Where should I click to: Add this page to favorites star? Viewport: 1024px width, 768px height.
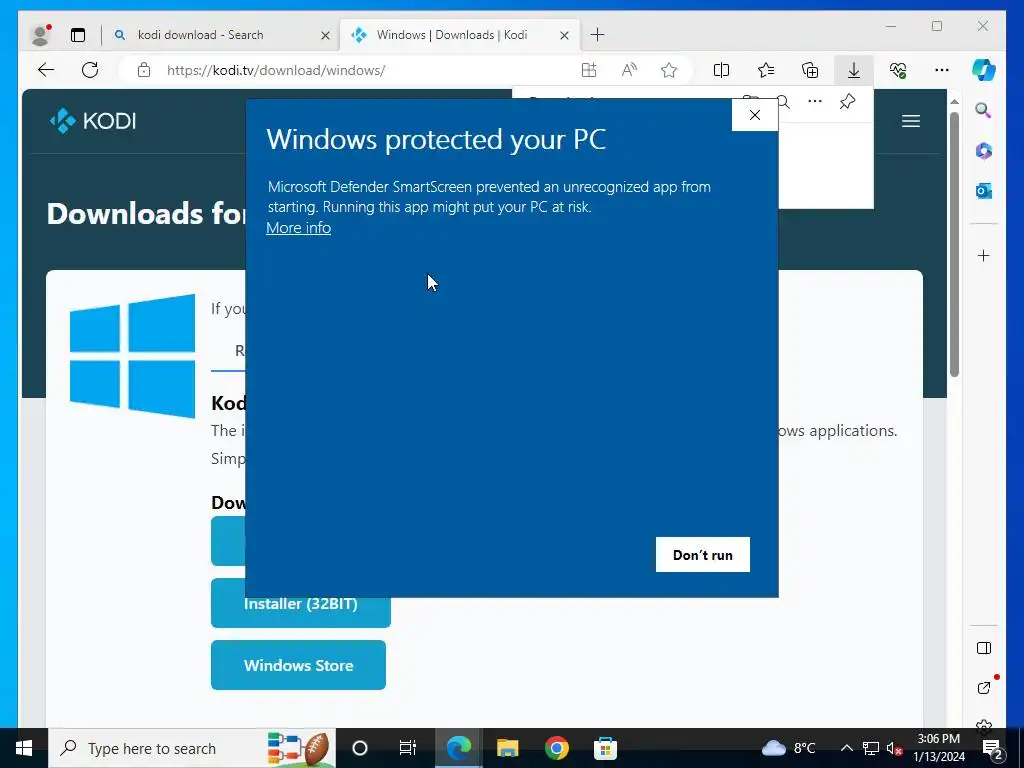[669, 70]
